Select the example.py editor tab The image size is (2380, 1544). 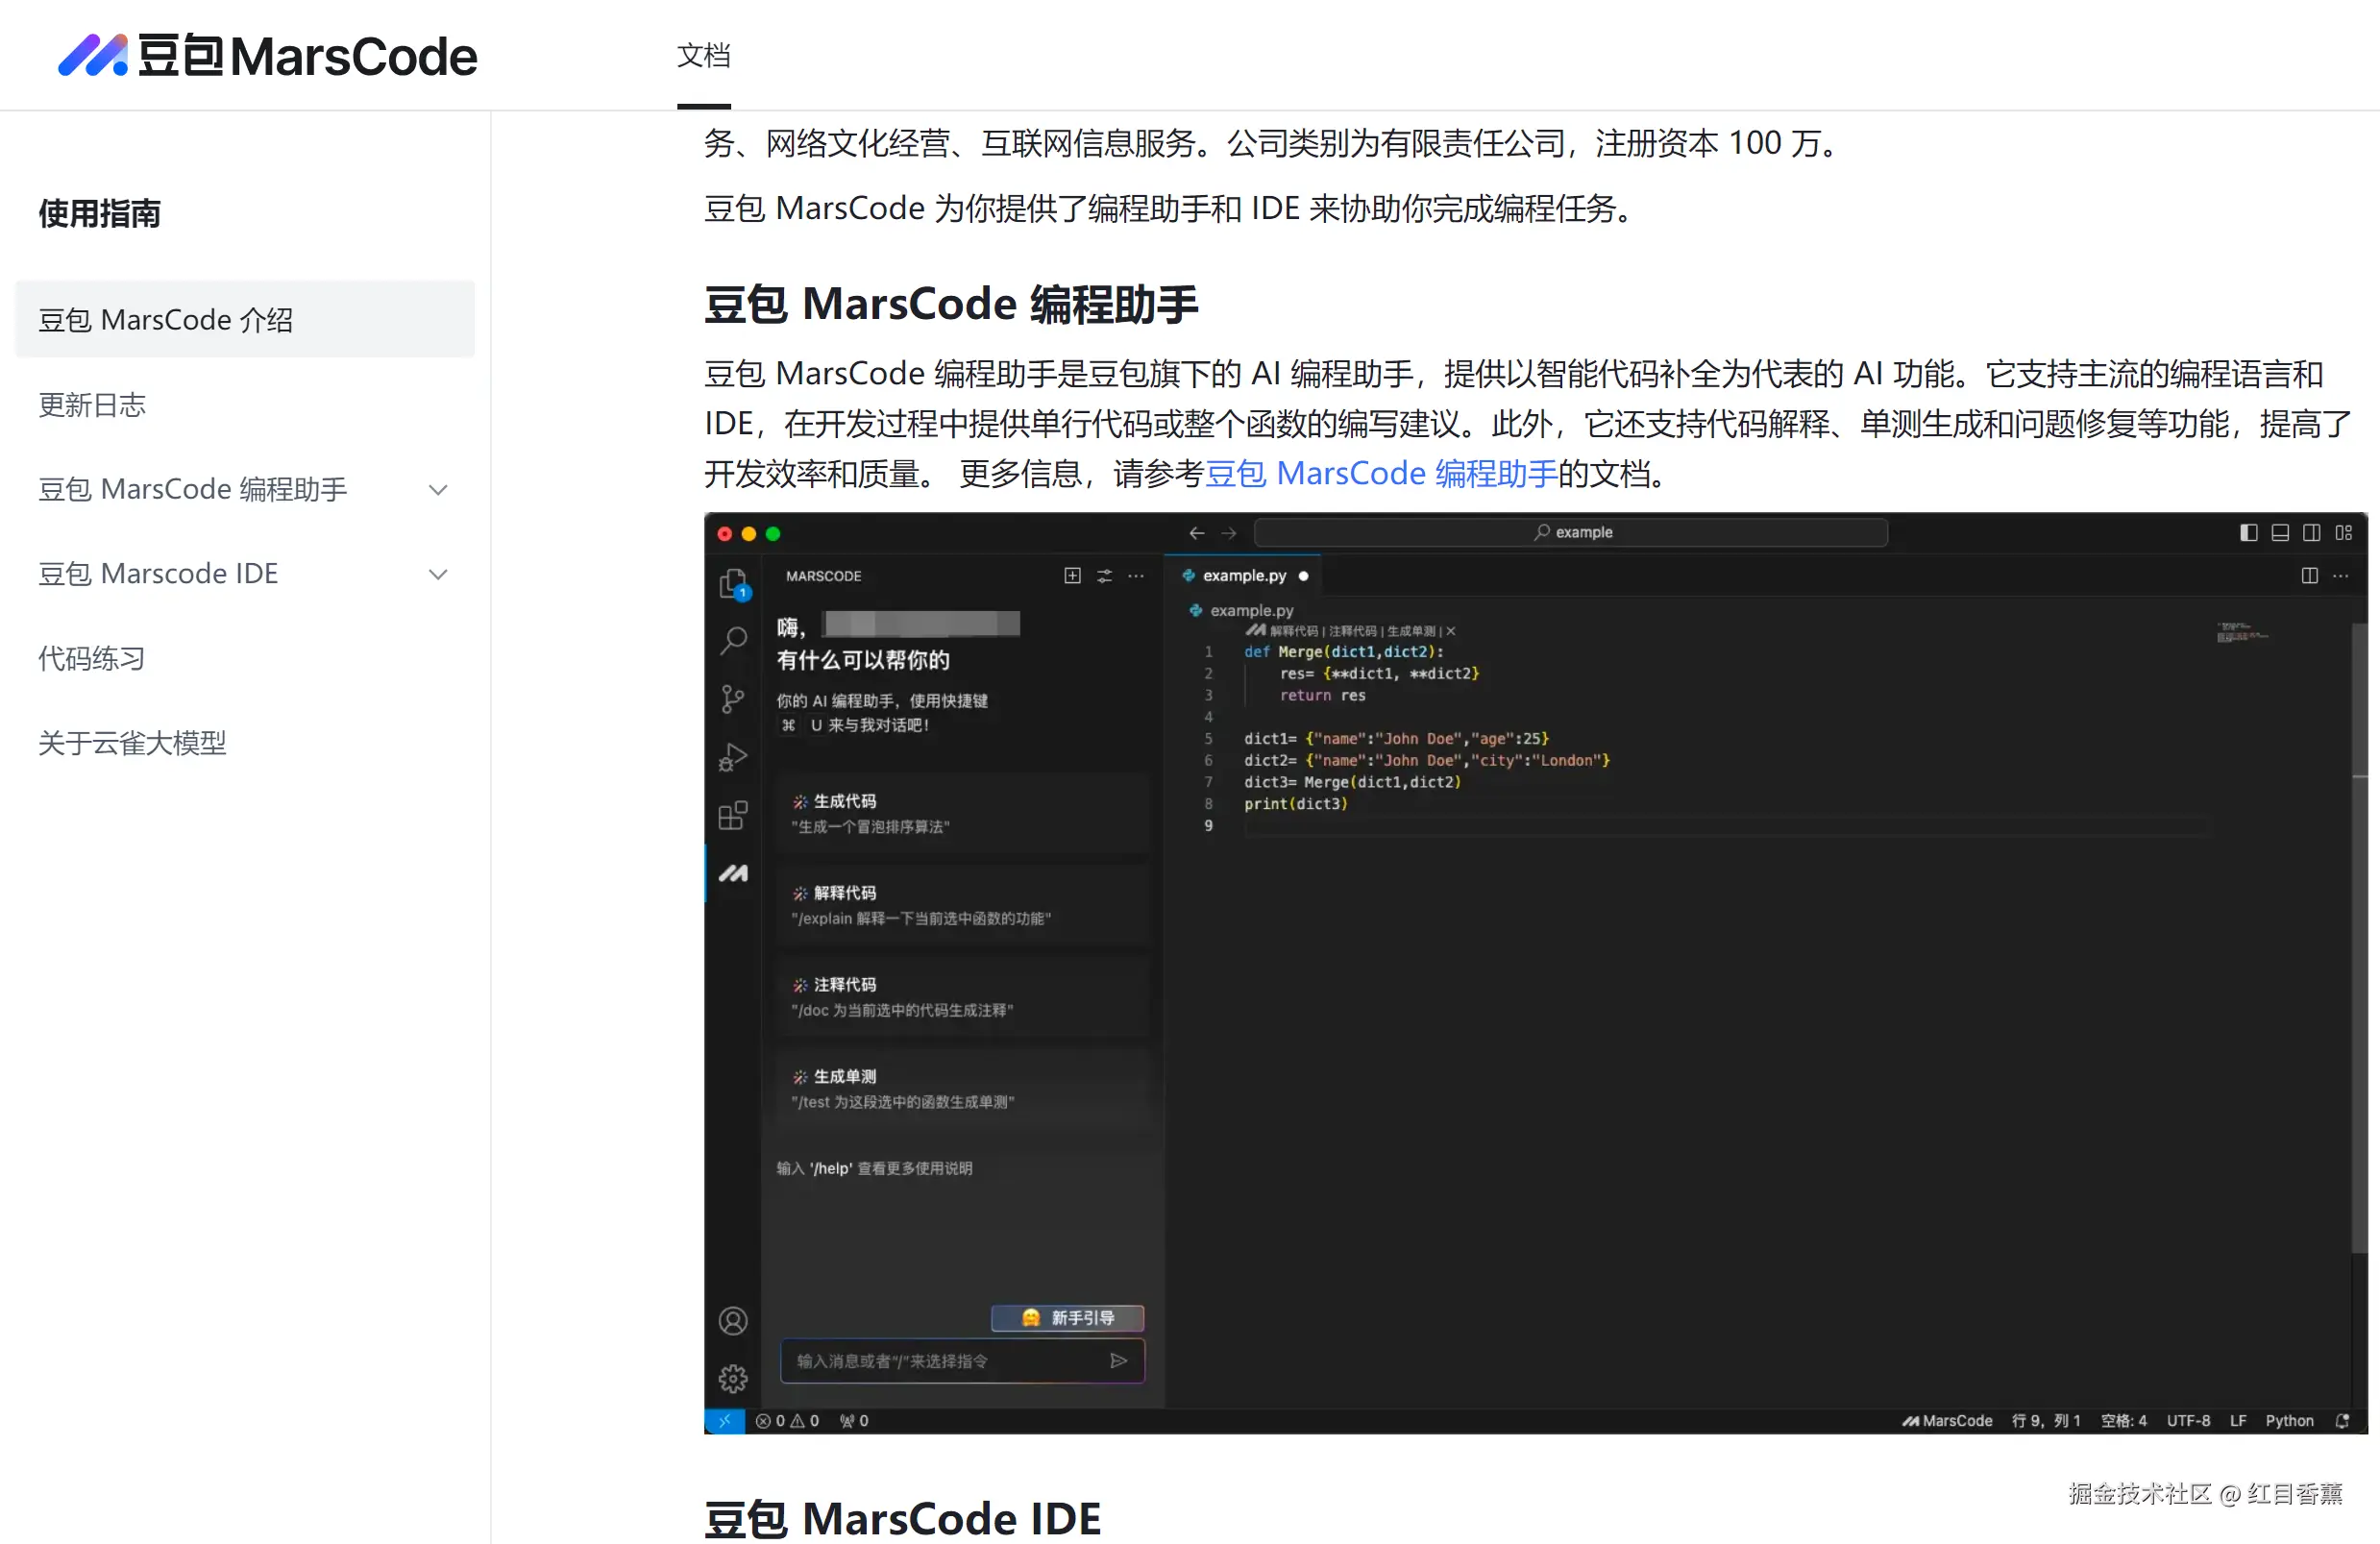(1243, 576)
